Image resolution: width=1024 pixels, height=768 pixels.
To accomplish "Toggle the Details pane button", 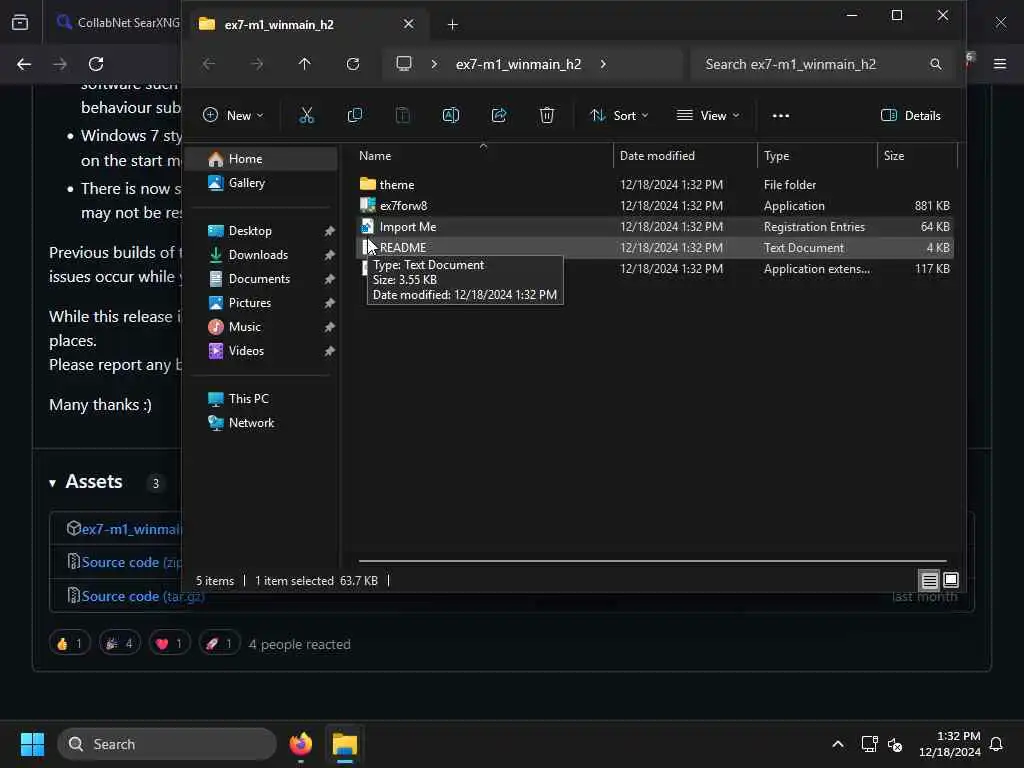I will tap(910, 116).
